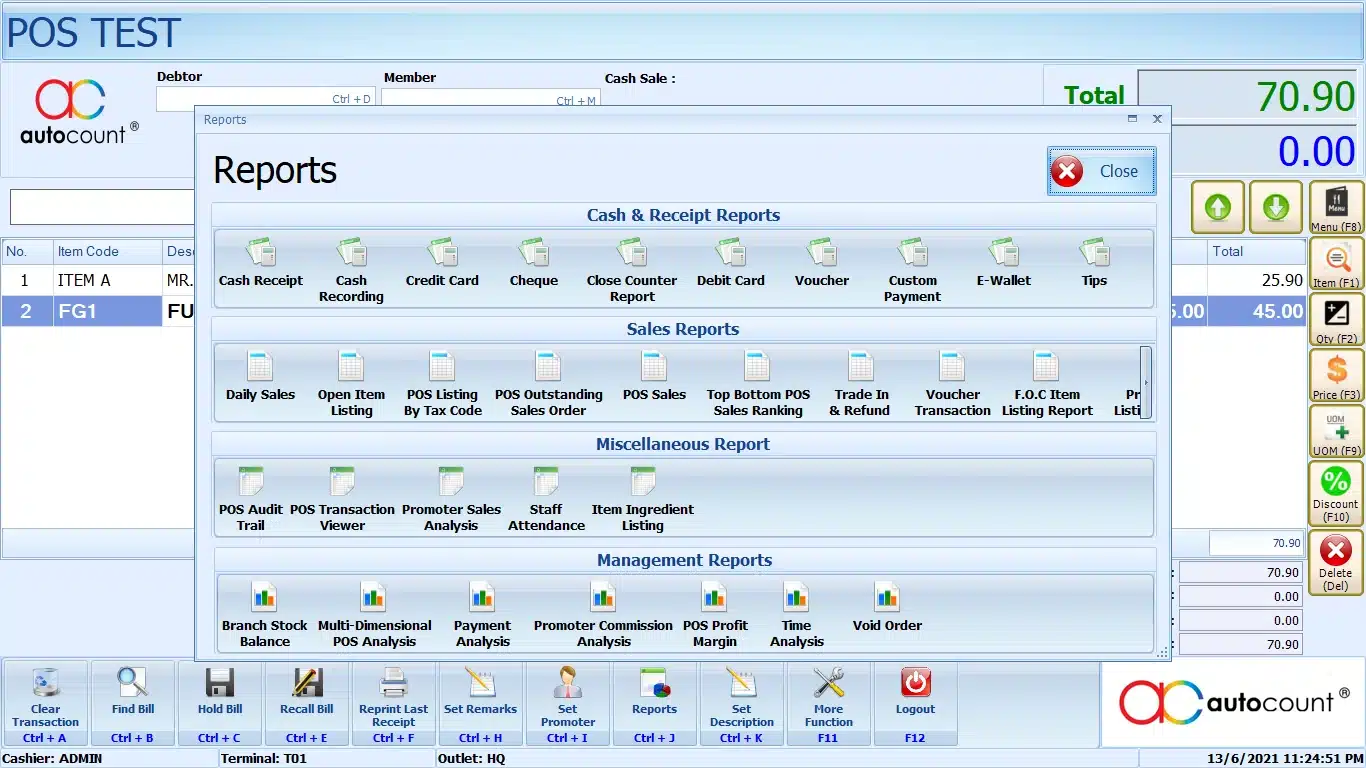Open More Function tools

click(x=828, y=704)
